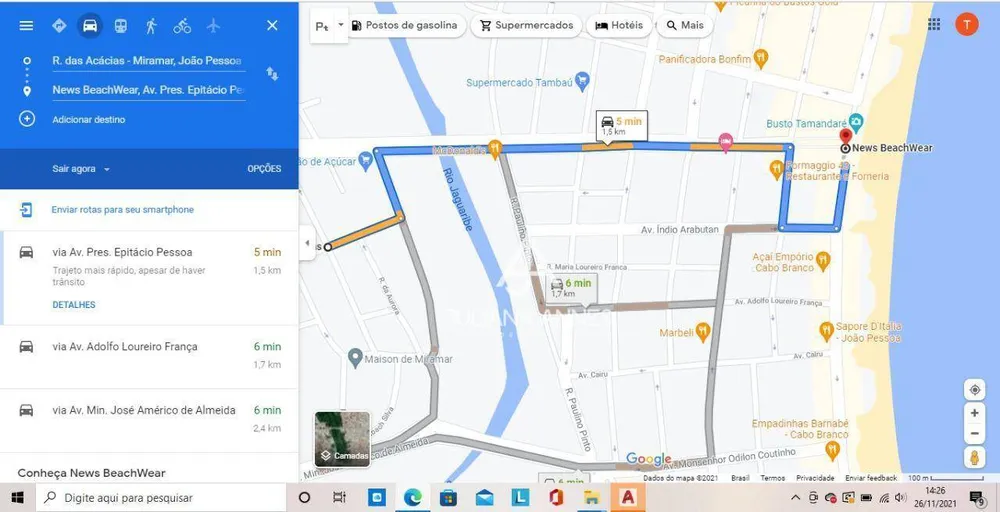The image size is (1000, 512).
Task: Filter by Hotéis chip
Action: [619, 26]
